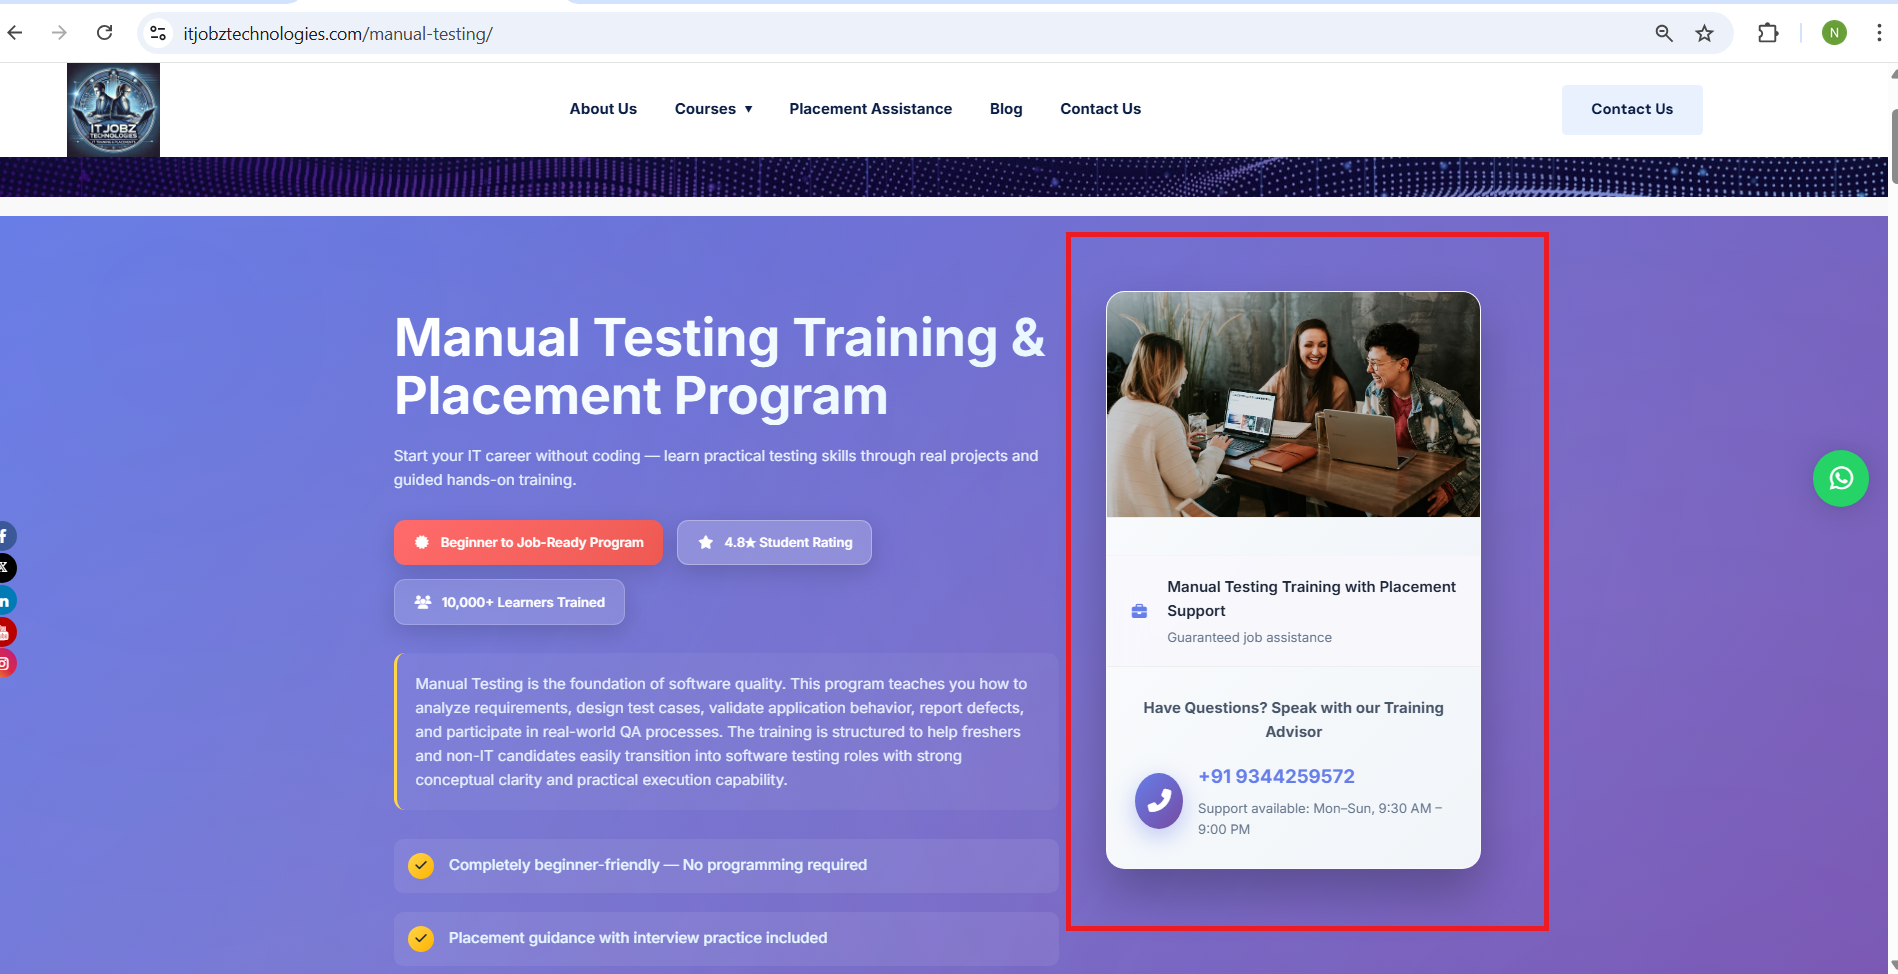The width and height of the screenshot is (1898, 974).
Task: Open the LinkedIn social sidebar icon
Action: click(6, 600)
